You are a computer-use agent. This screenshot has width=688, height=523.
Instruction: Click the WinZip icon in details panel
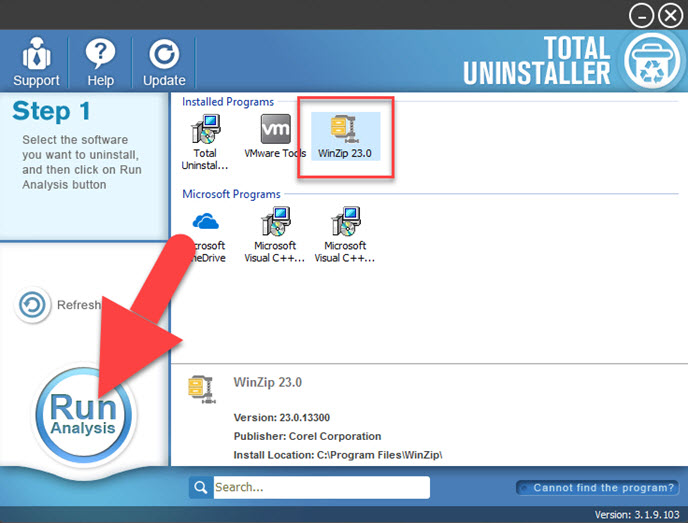click(x=201, y=389)
